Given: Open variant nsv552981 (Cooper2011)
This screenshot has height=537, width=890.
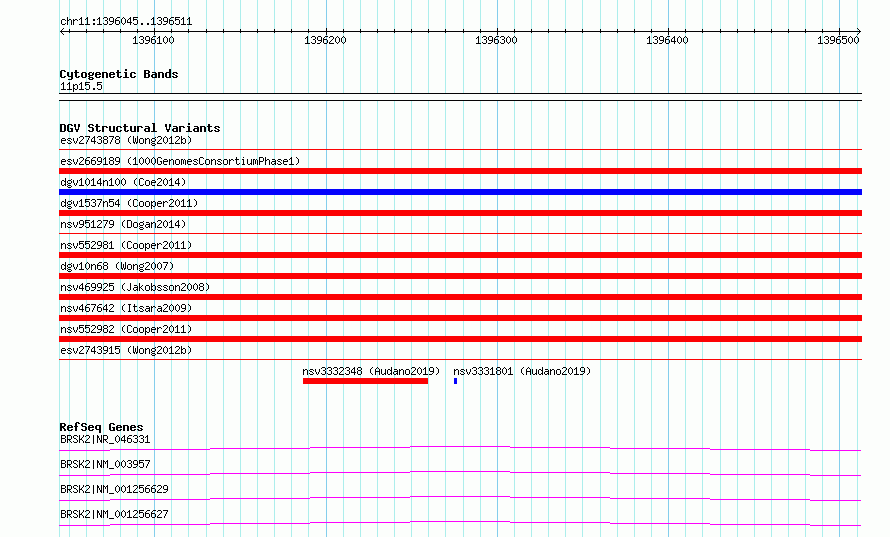Looking at the screenshot, I should [126, 245].
